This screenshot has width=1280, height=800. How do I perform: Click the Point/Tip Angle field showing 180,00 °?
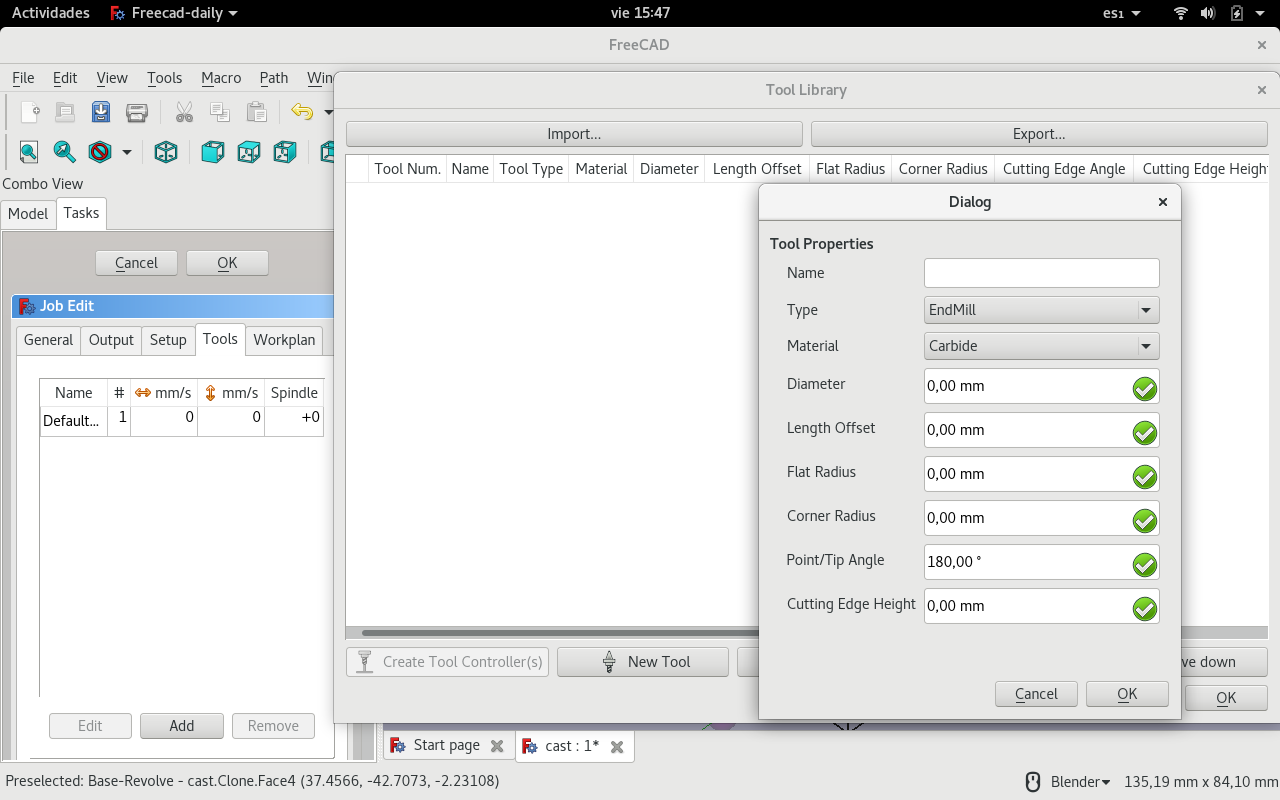(x=1042, y=562)
